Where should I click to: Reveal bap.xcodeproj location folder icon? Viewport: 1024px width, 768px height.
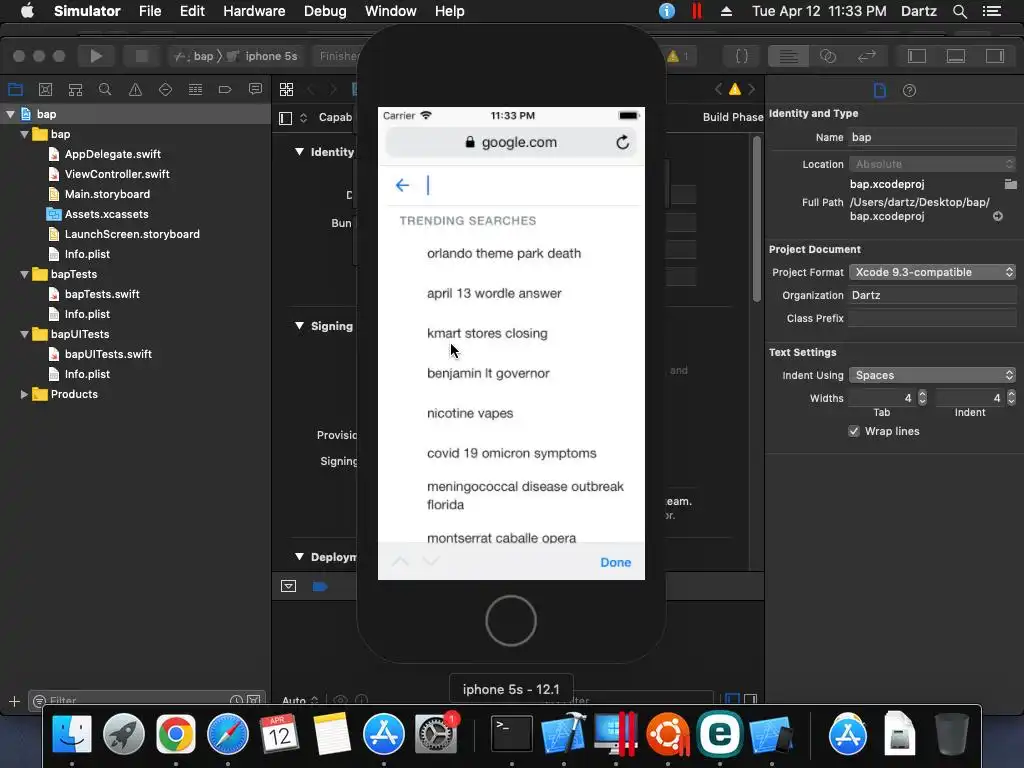coord(1010,184)
